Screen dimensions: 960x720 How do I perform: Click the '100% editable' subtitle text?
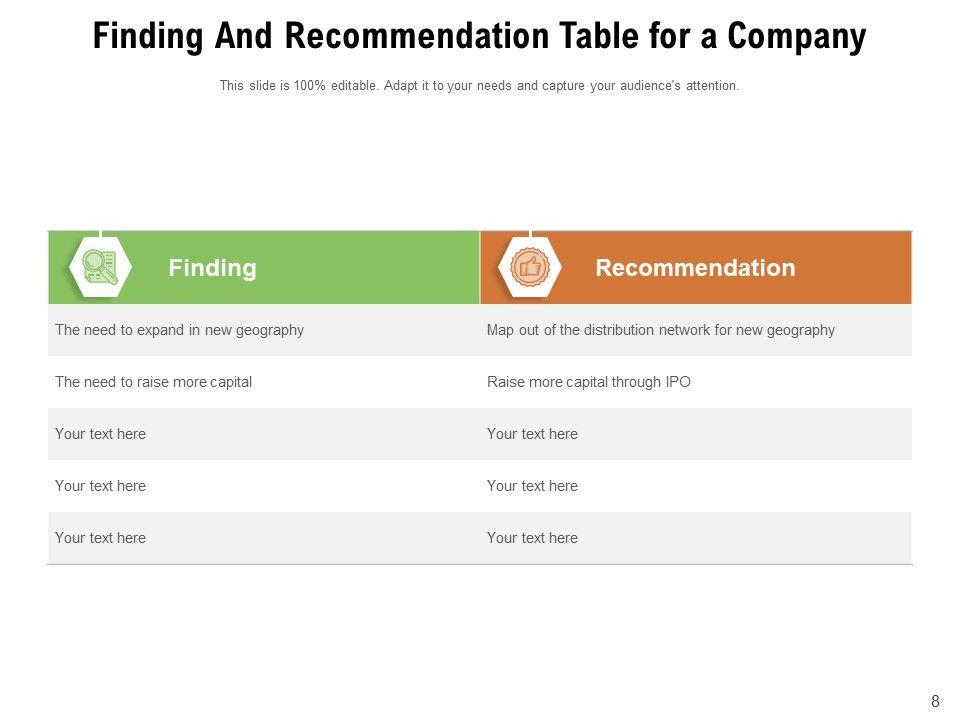tap(479, 86)
